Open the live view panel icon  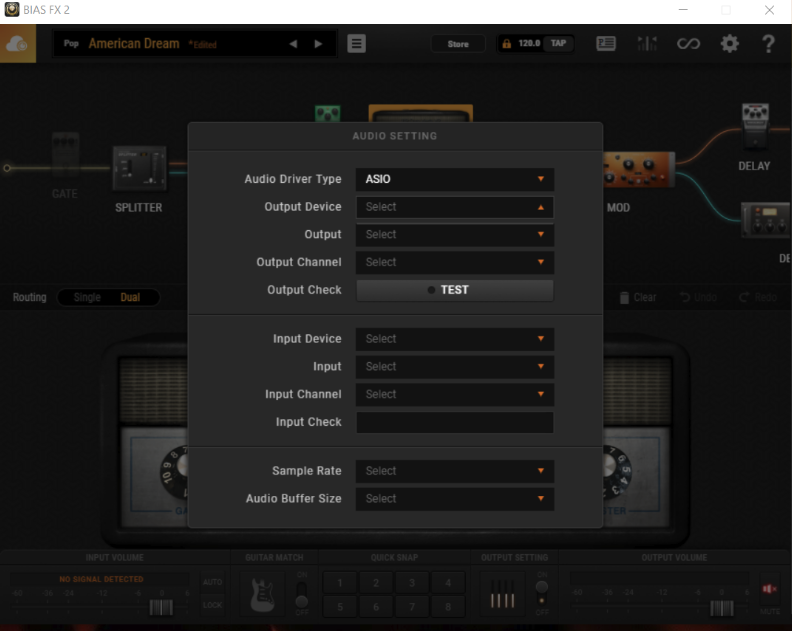(x=606, y=44)
